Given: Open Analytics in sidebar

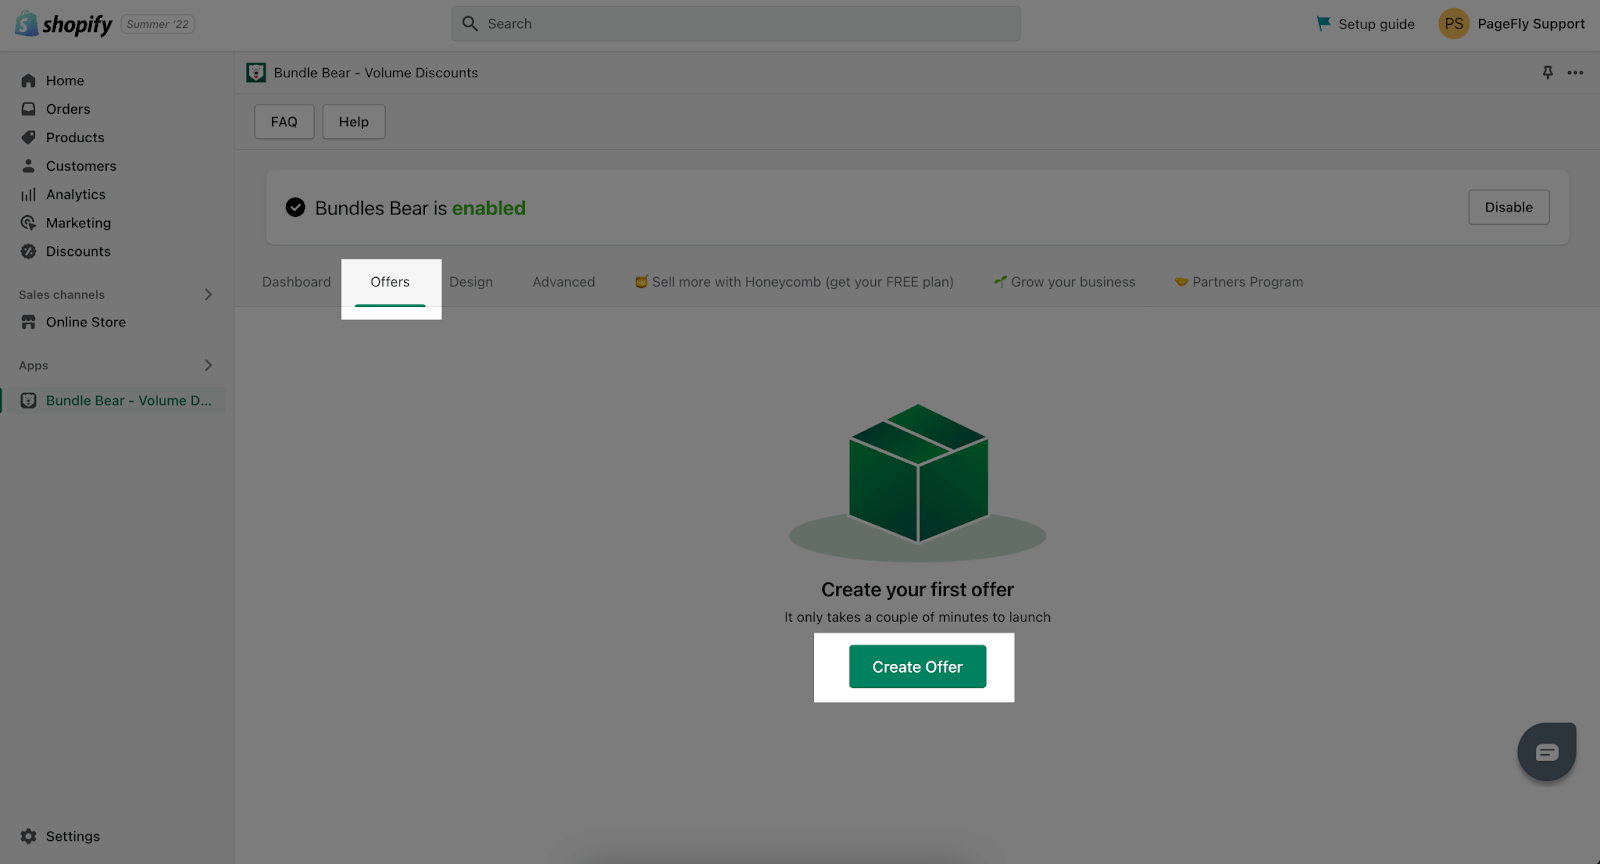Looking at the screenshot, I should point(76,195).
